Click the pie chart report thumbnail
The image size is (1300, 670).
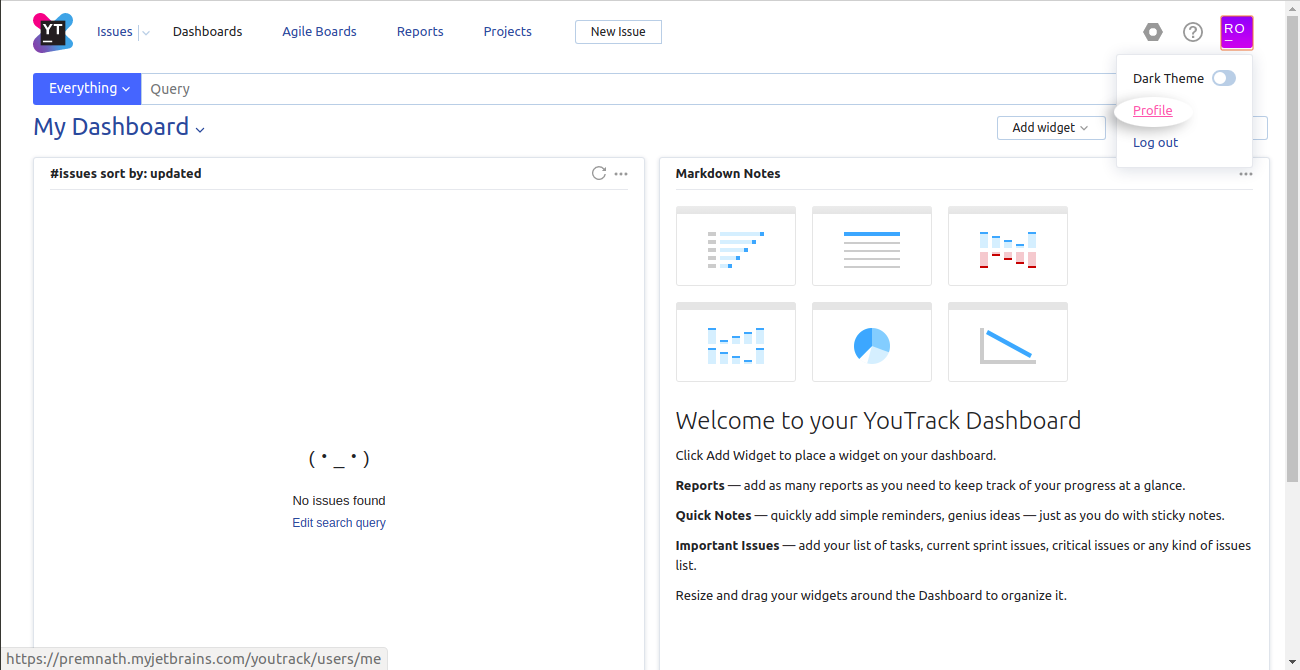pyautogui.click(x=872, y=342)
